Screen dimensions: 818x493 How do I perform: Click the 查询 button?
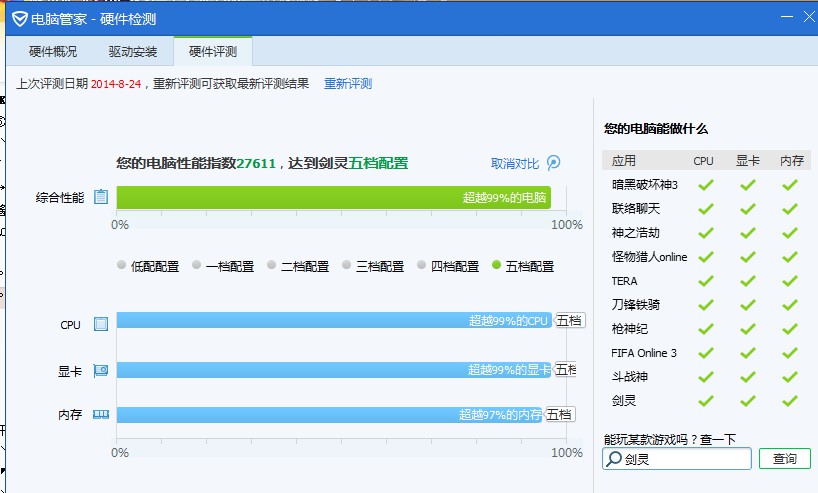coord(785,459)
